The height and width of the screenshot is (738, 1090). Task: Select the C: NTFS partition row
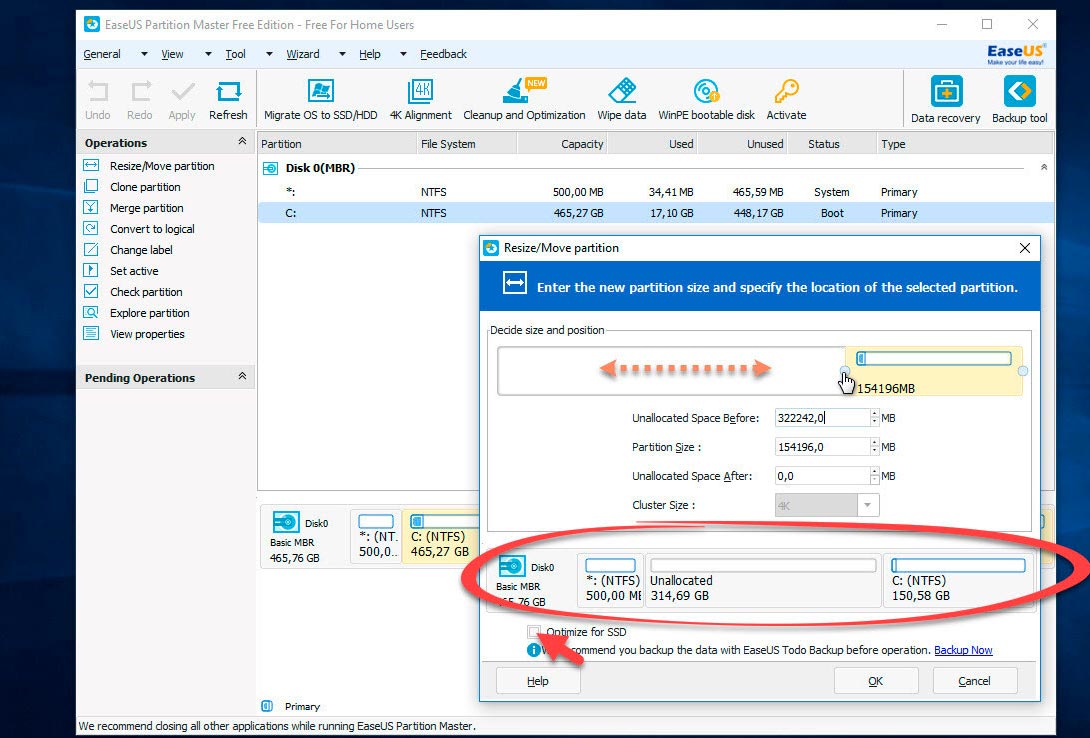coord(655,213)
